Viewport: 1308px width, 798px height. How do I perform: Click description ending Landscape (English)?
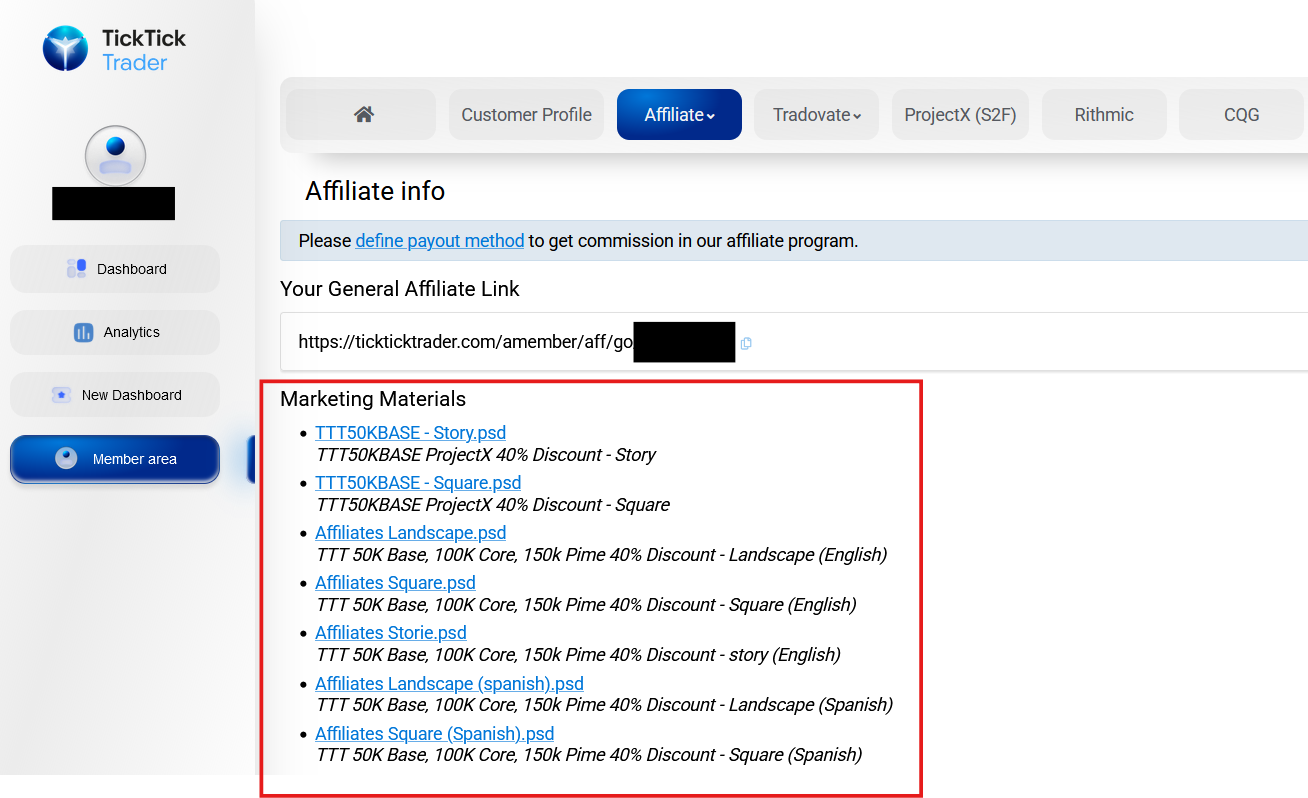[602, 555]
